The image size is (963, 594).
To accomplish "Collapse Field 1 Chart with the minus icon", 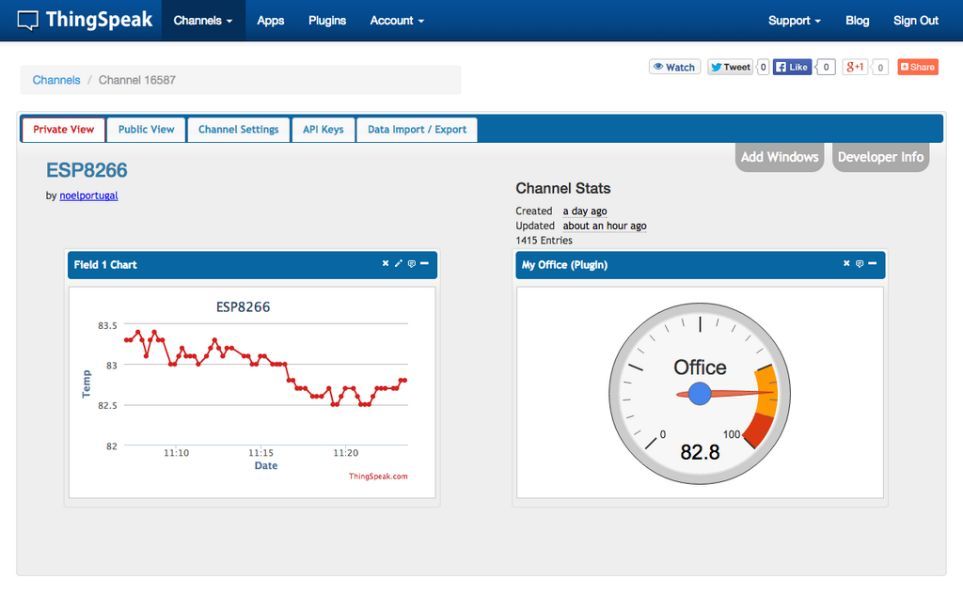I will pos(424,263).
